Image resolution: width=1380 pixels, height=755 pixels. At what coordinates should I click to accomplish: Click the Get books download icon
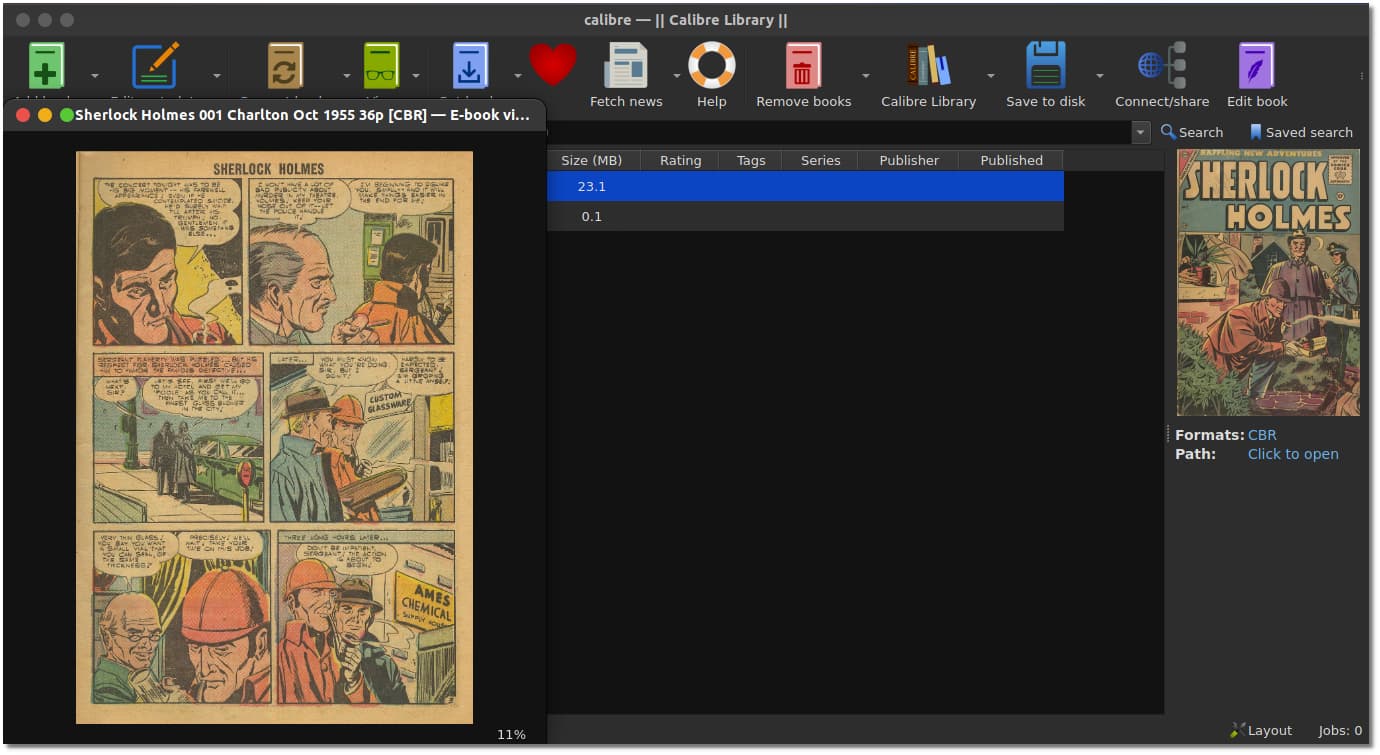[x=470, y=63]
